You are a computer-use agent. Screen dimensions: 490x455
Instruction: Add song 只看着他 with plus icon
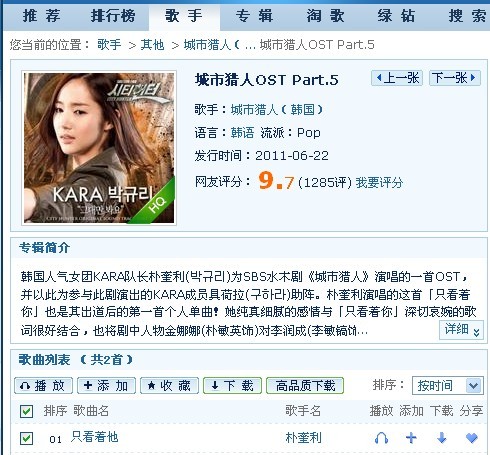[411, 438]
